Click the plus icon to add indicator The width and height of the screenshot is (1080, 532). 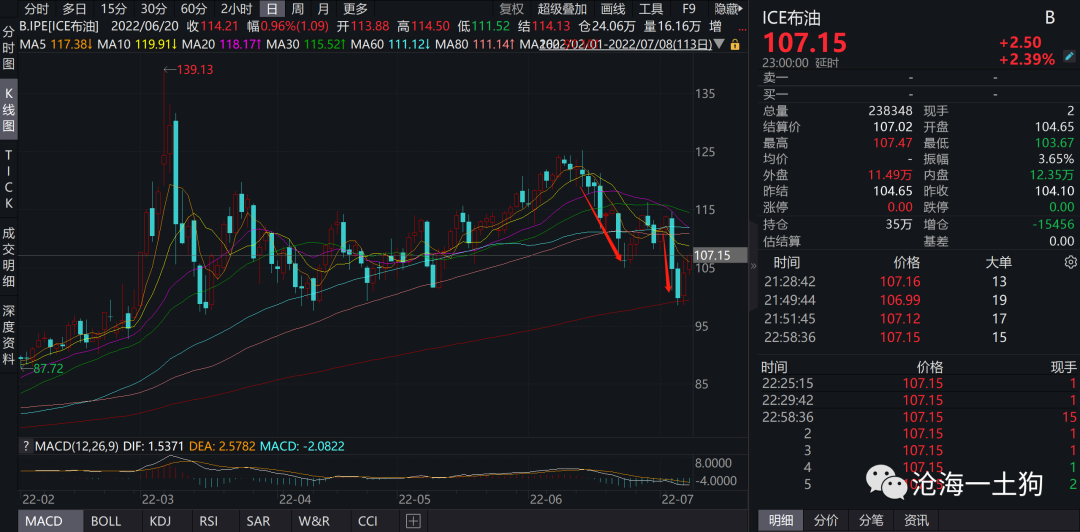413,520
